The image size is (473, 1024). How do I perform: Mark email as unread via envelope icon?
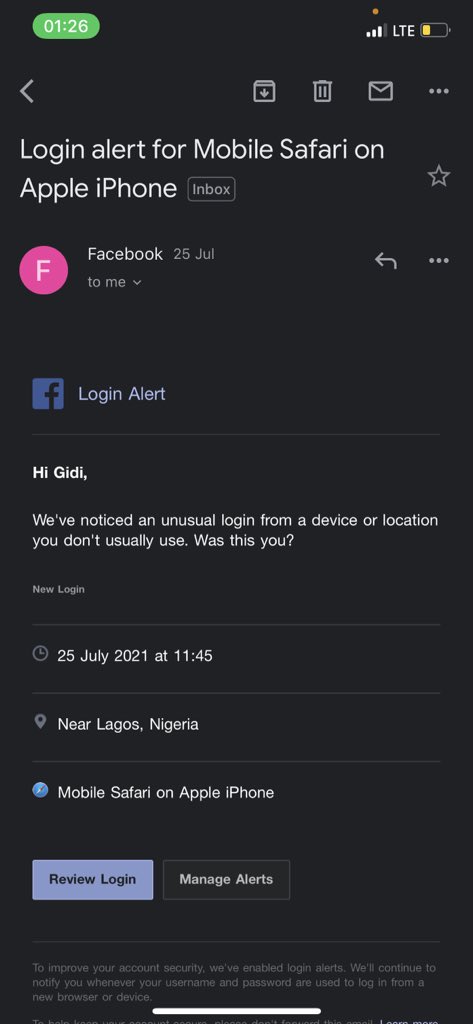[x=381, y=91]
